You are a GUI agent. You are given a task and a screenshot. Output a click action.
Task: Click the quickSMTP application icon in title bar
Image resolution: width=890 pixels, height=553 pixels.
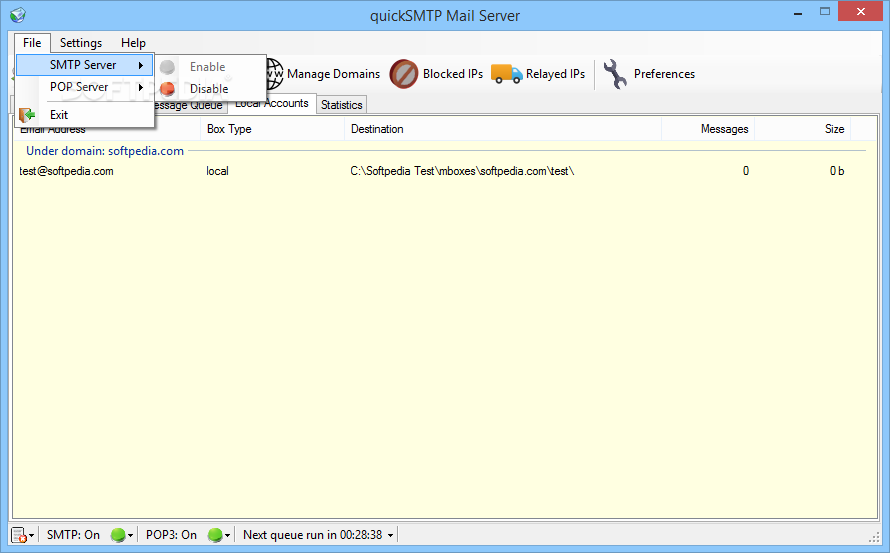[x=18, y=15]
